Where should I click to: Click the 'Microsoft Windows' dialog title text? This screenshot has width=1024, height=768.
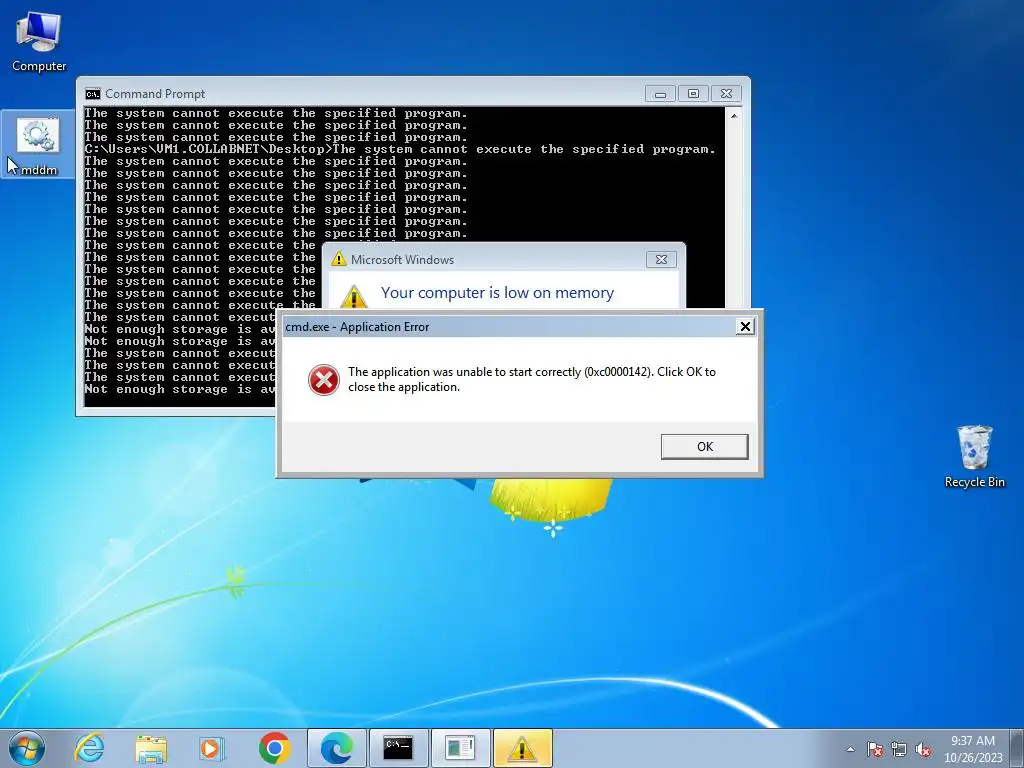tap(402, 259)
